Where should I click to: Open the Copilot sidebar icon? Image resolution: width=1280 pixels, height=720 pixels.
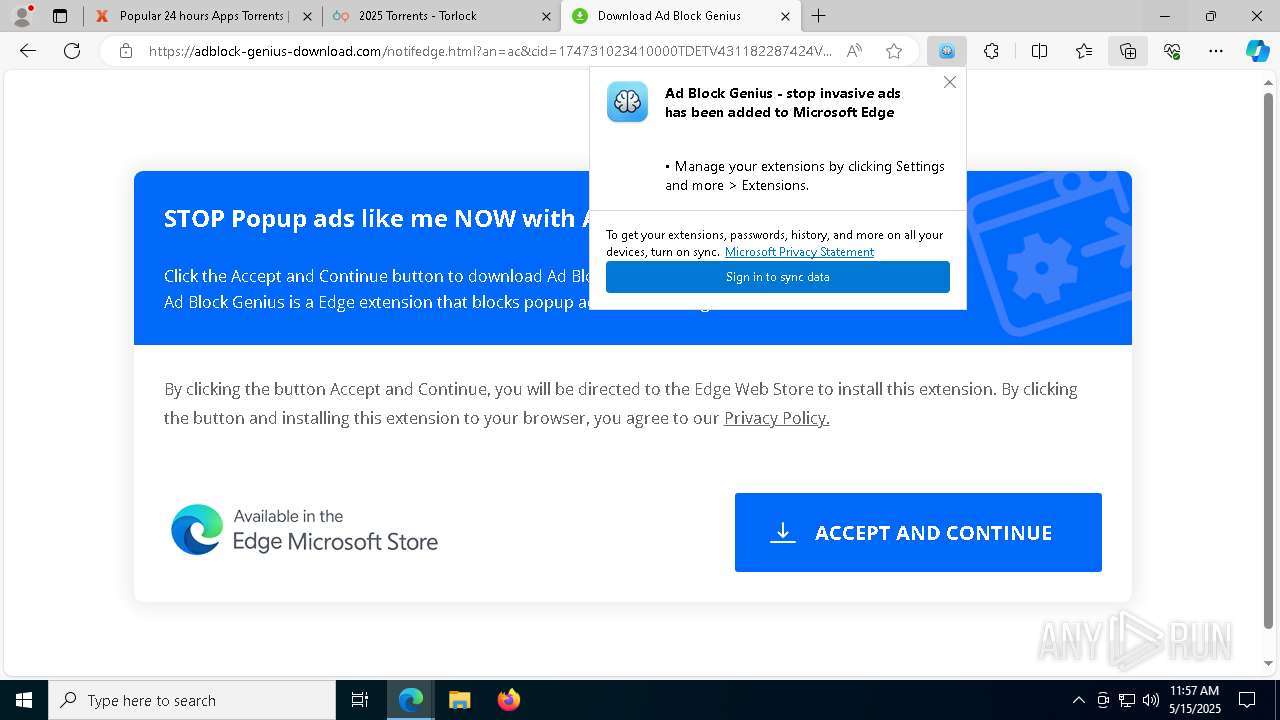pos(1257,51)
